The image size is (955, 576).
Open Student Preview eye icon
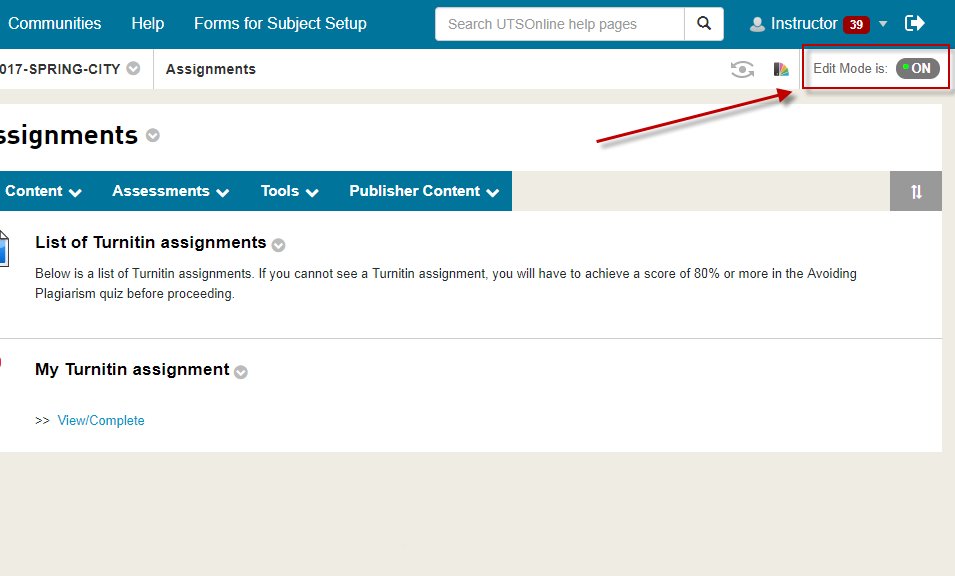click(742, 69)
